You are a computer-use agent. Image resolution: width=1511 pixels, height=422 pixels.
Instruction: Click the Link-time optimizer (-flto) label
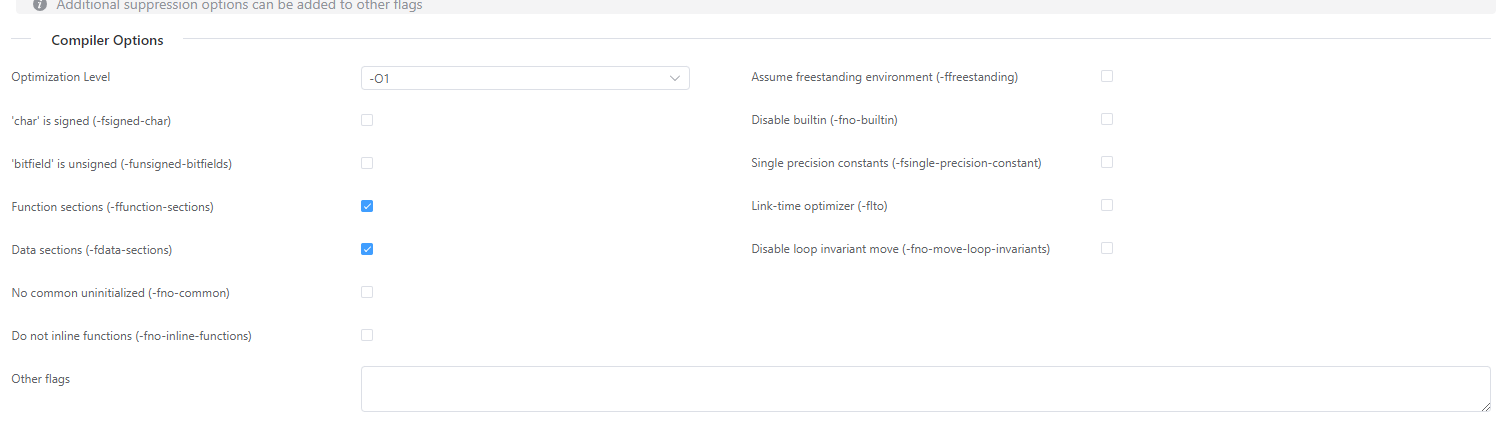tap(819, 206)
